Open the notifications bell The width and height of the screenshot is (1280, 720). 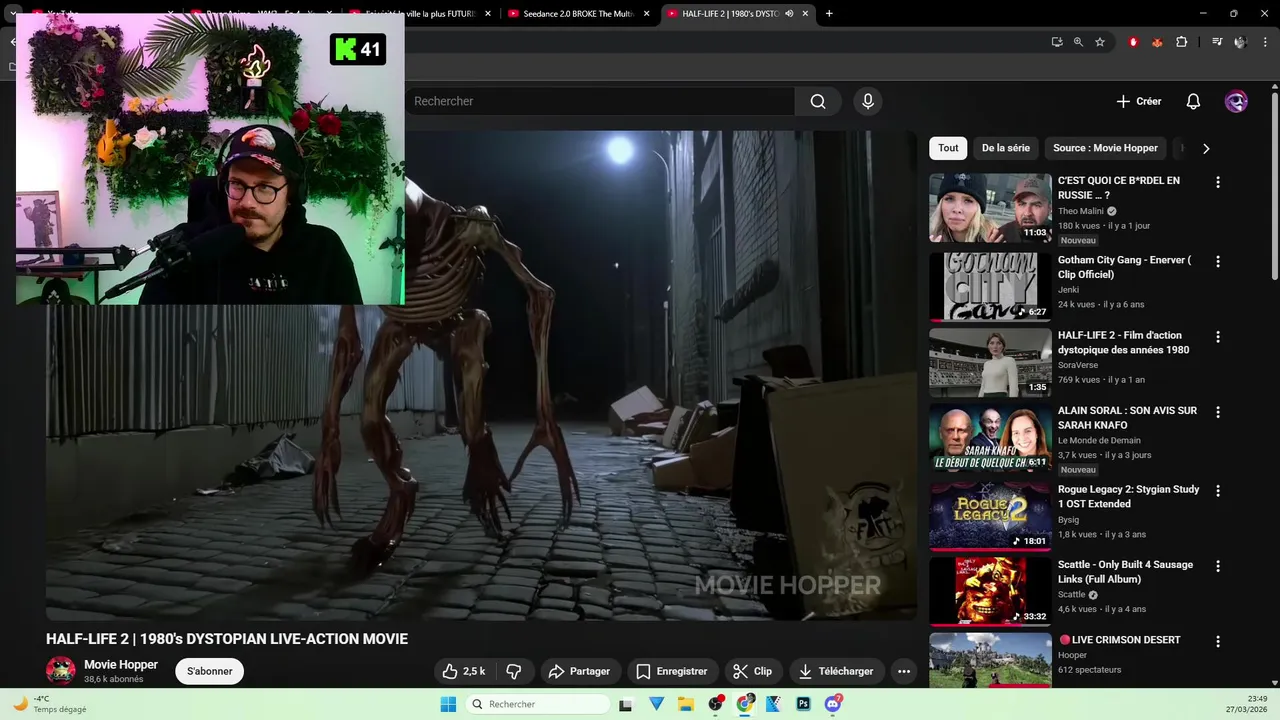(x=1193, y=101)
